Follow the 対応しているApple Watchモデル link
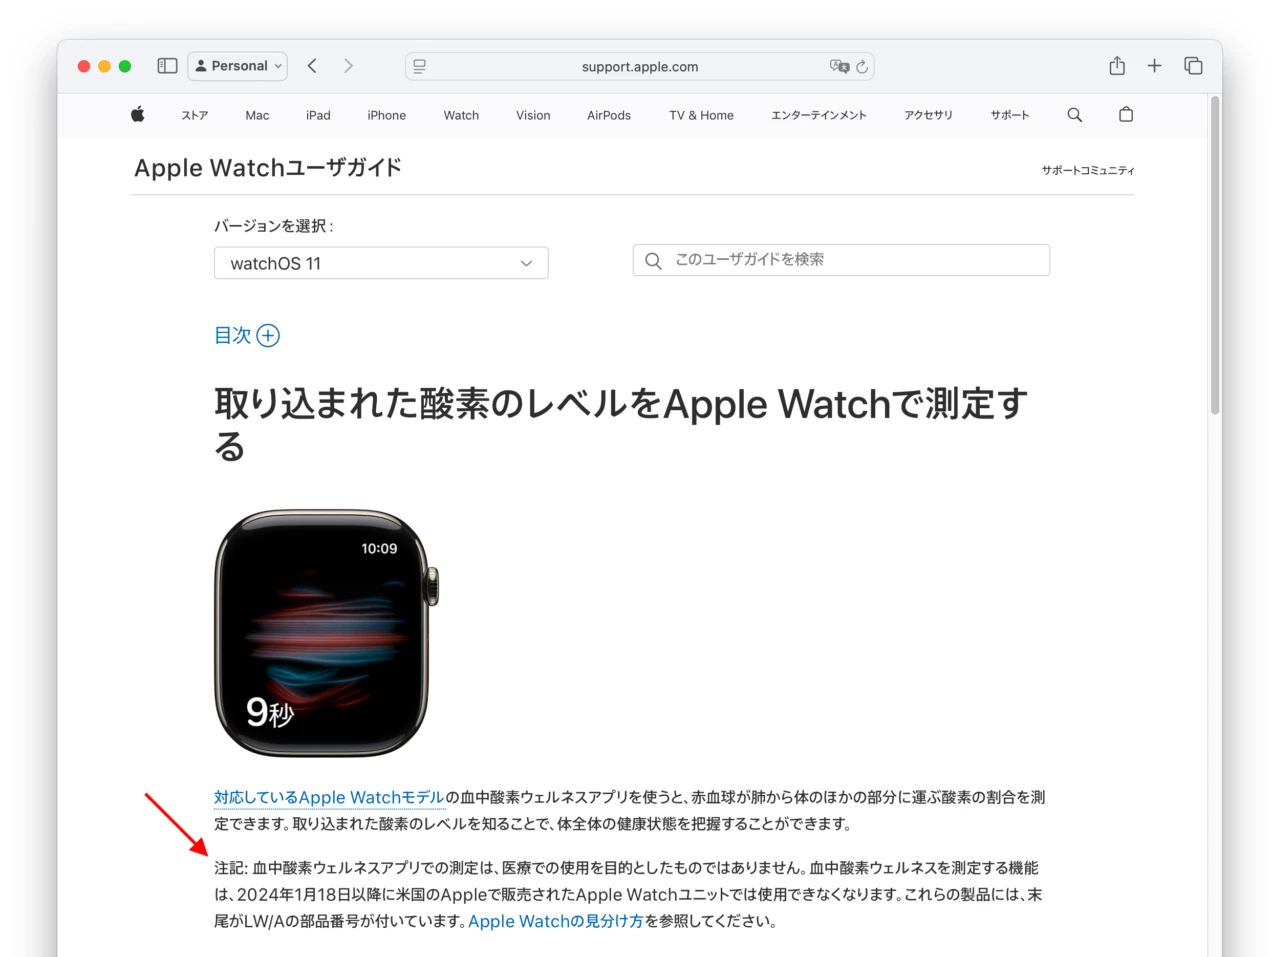 [x=329, y=797]
